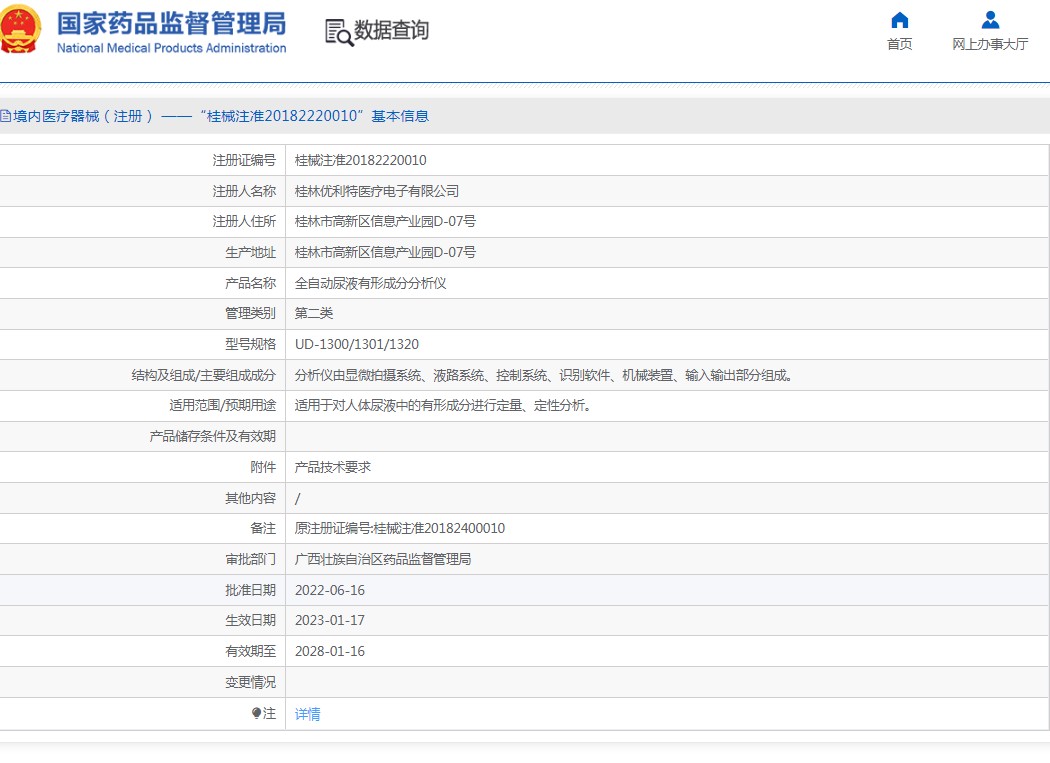
Task: Click 适用范围/预期用途 label
Action: pyautogui.click(x=222, y=405)
